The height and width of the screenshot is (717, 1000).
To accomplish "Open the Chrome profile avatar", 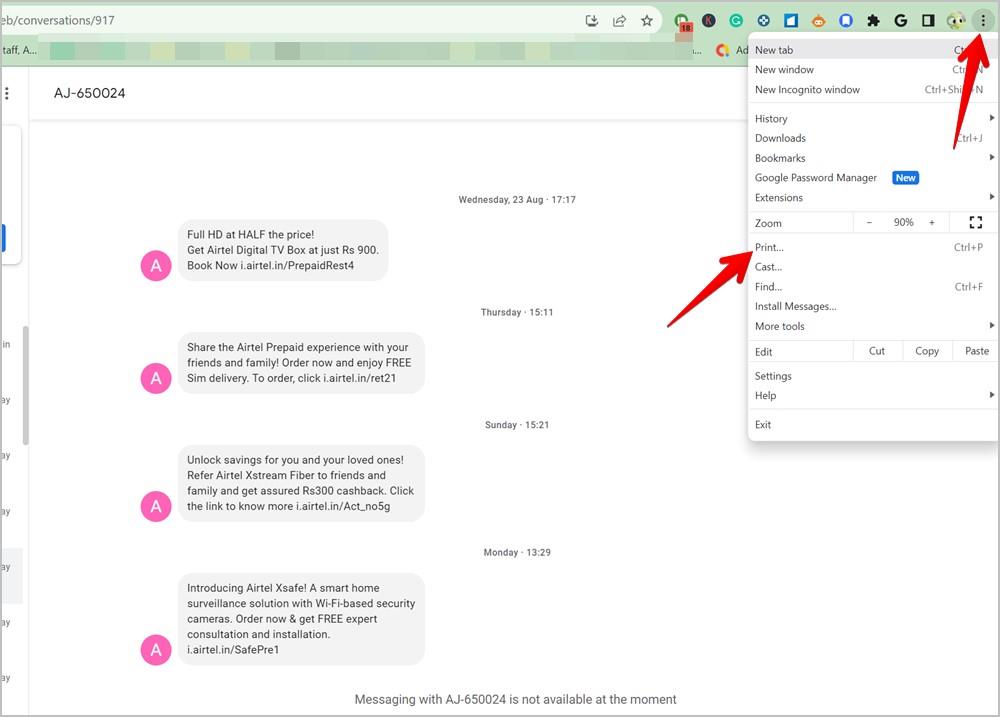I will coord(955,20).
